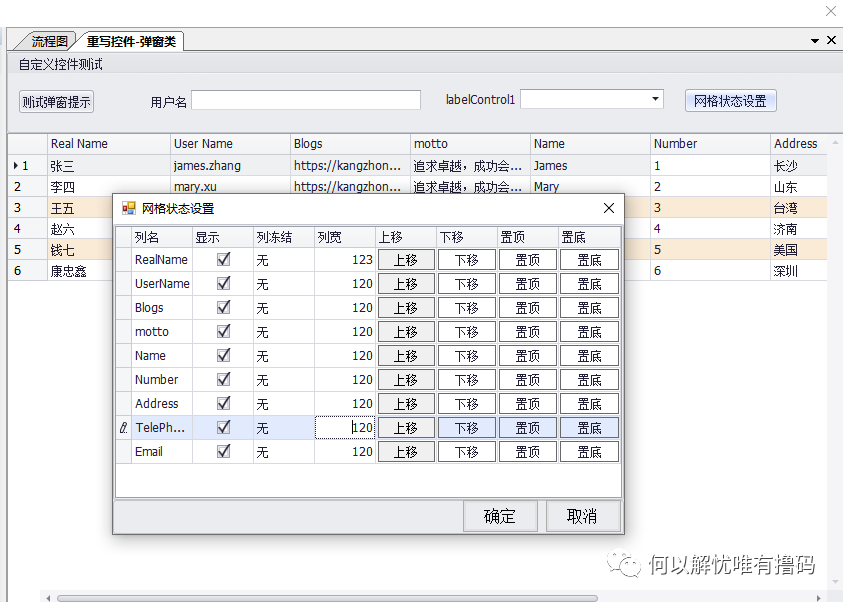The image size is (843, 602).
Task: Click the tab list dropdown arrow icon
Action: coord(815,41)
